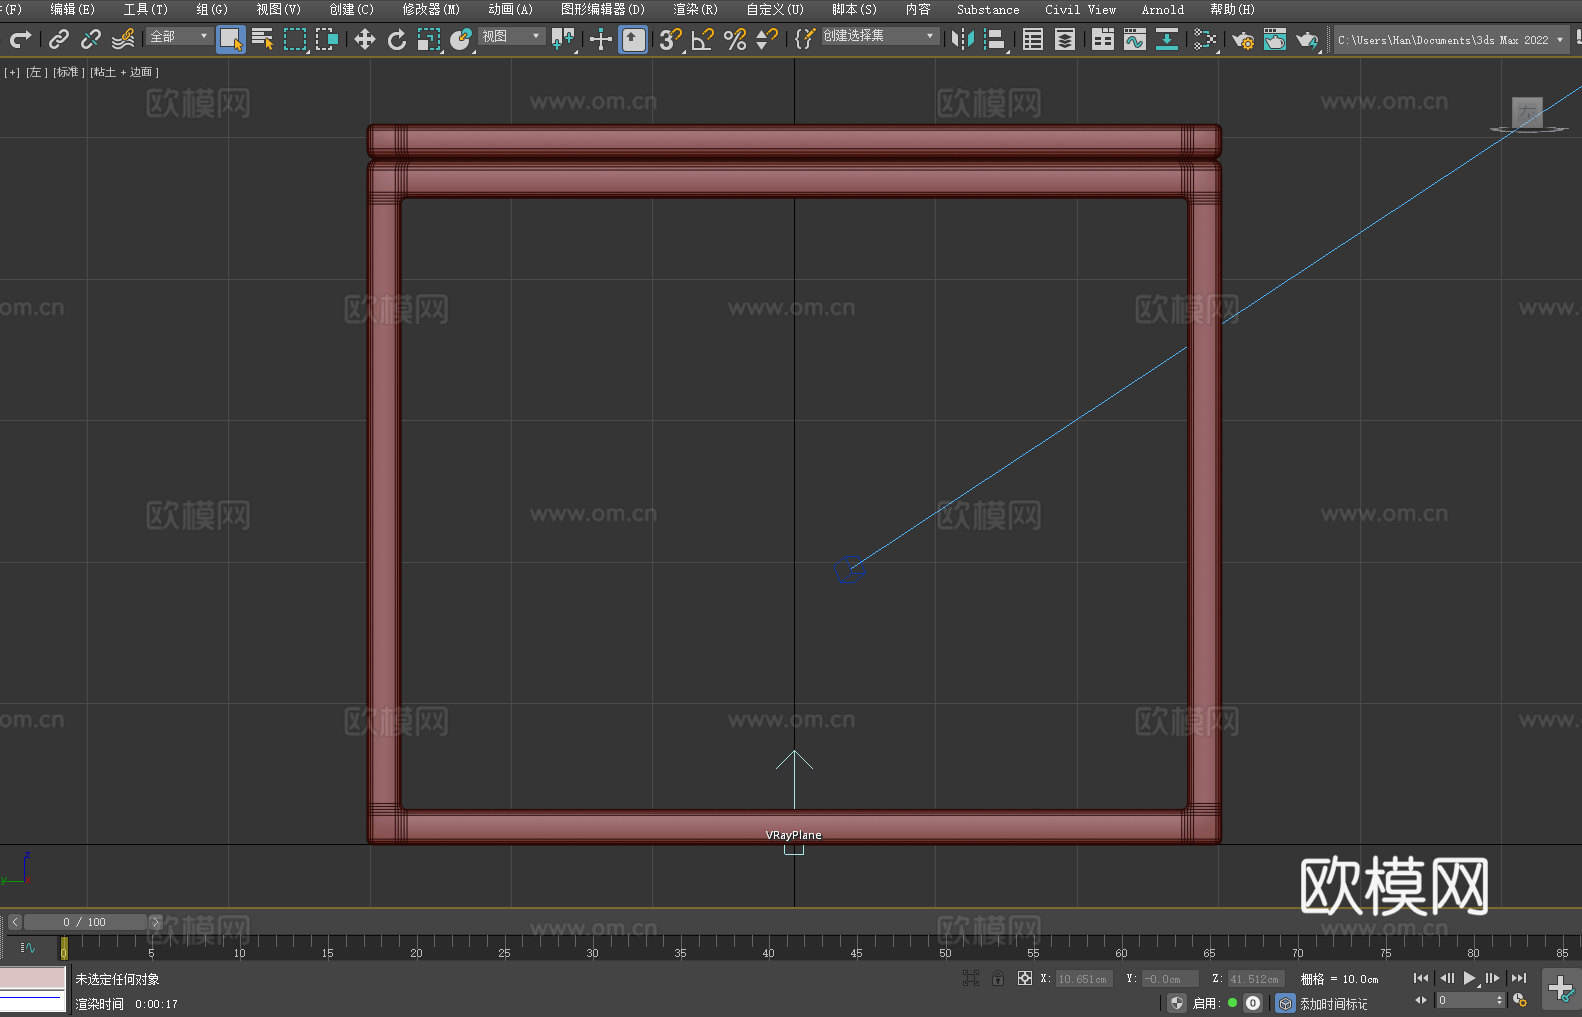Click the Align tool icon

pos(995,39)
